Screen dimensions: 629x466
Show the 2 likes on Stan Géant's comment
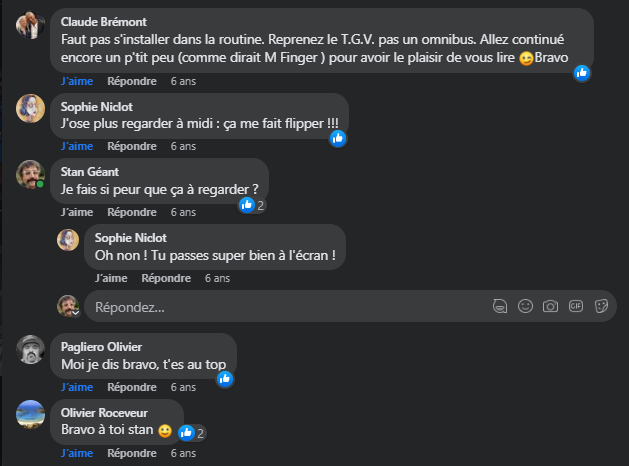tap(251, 205)
